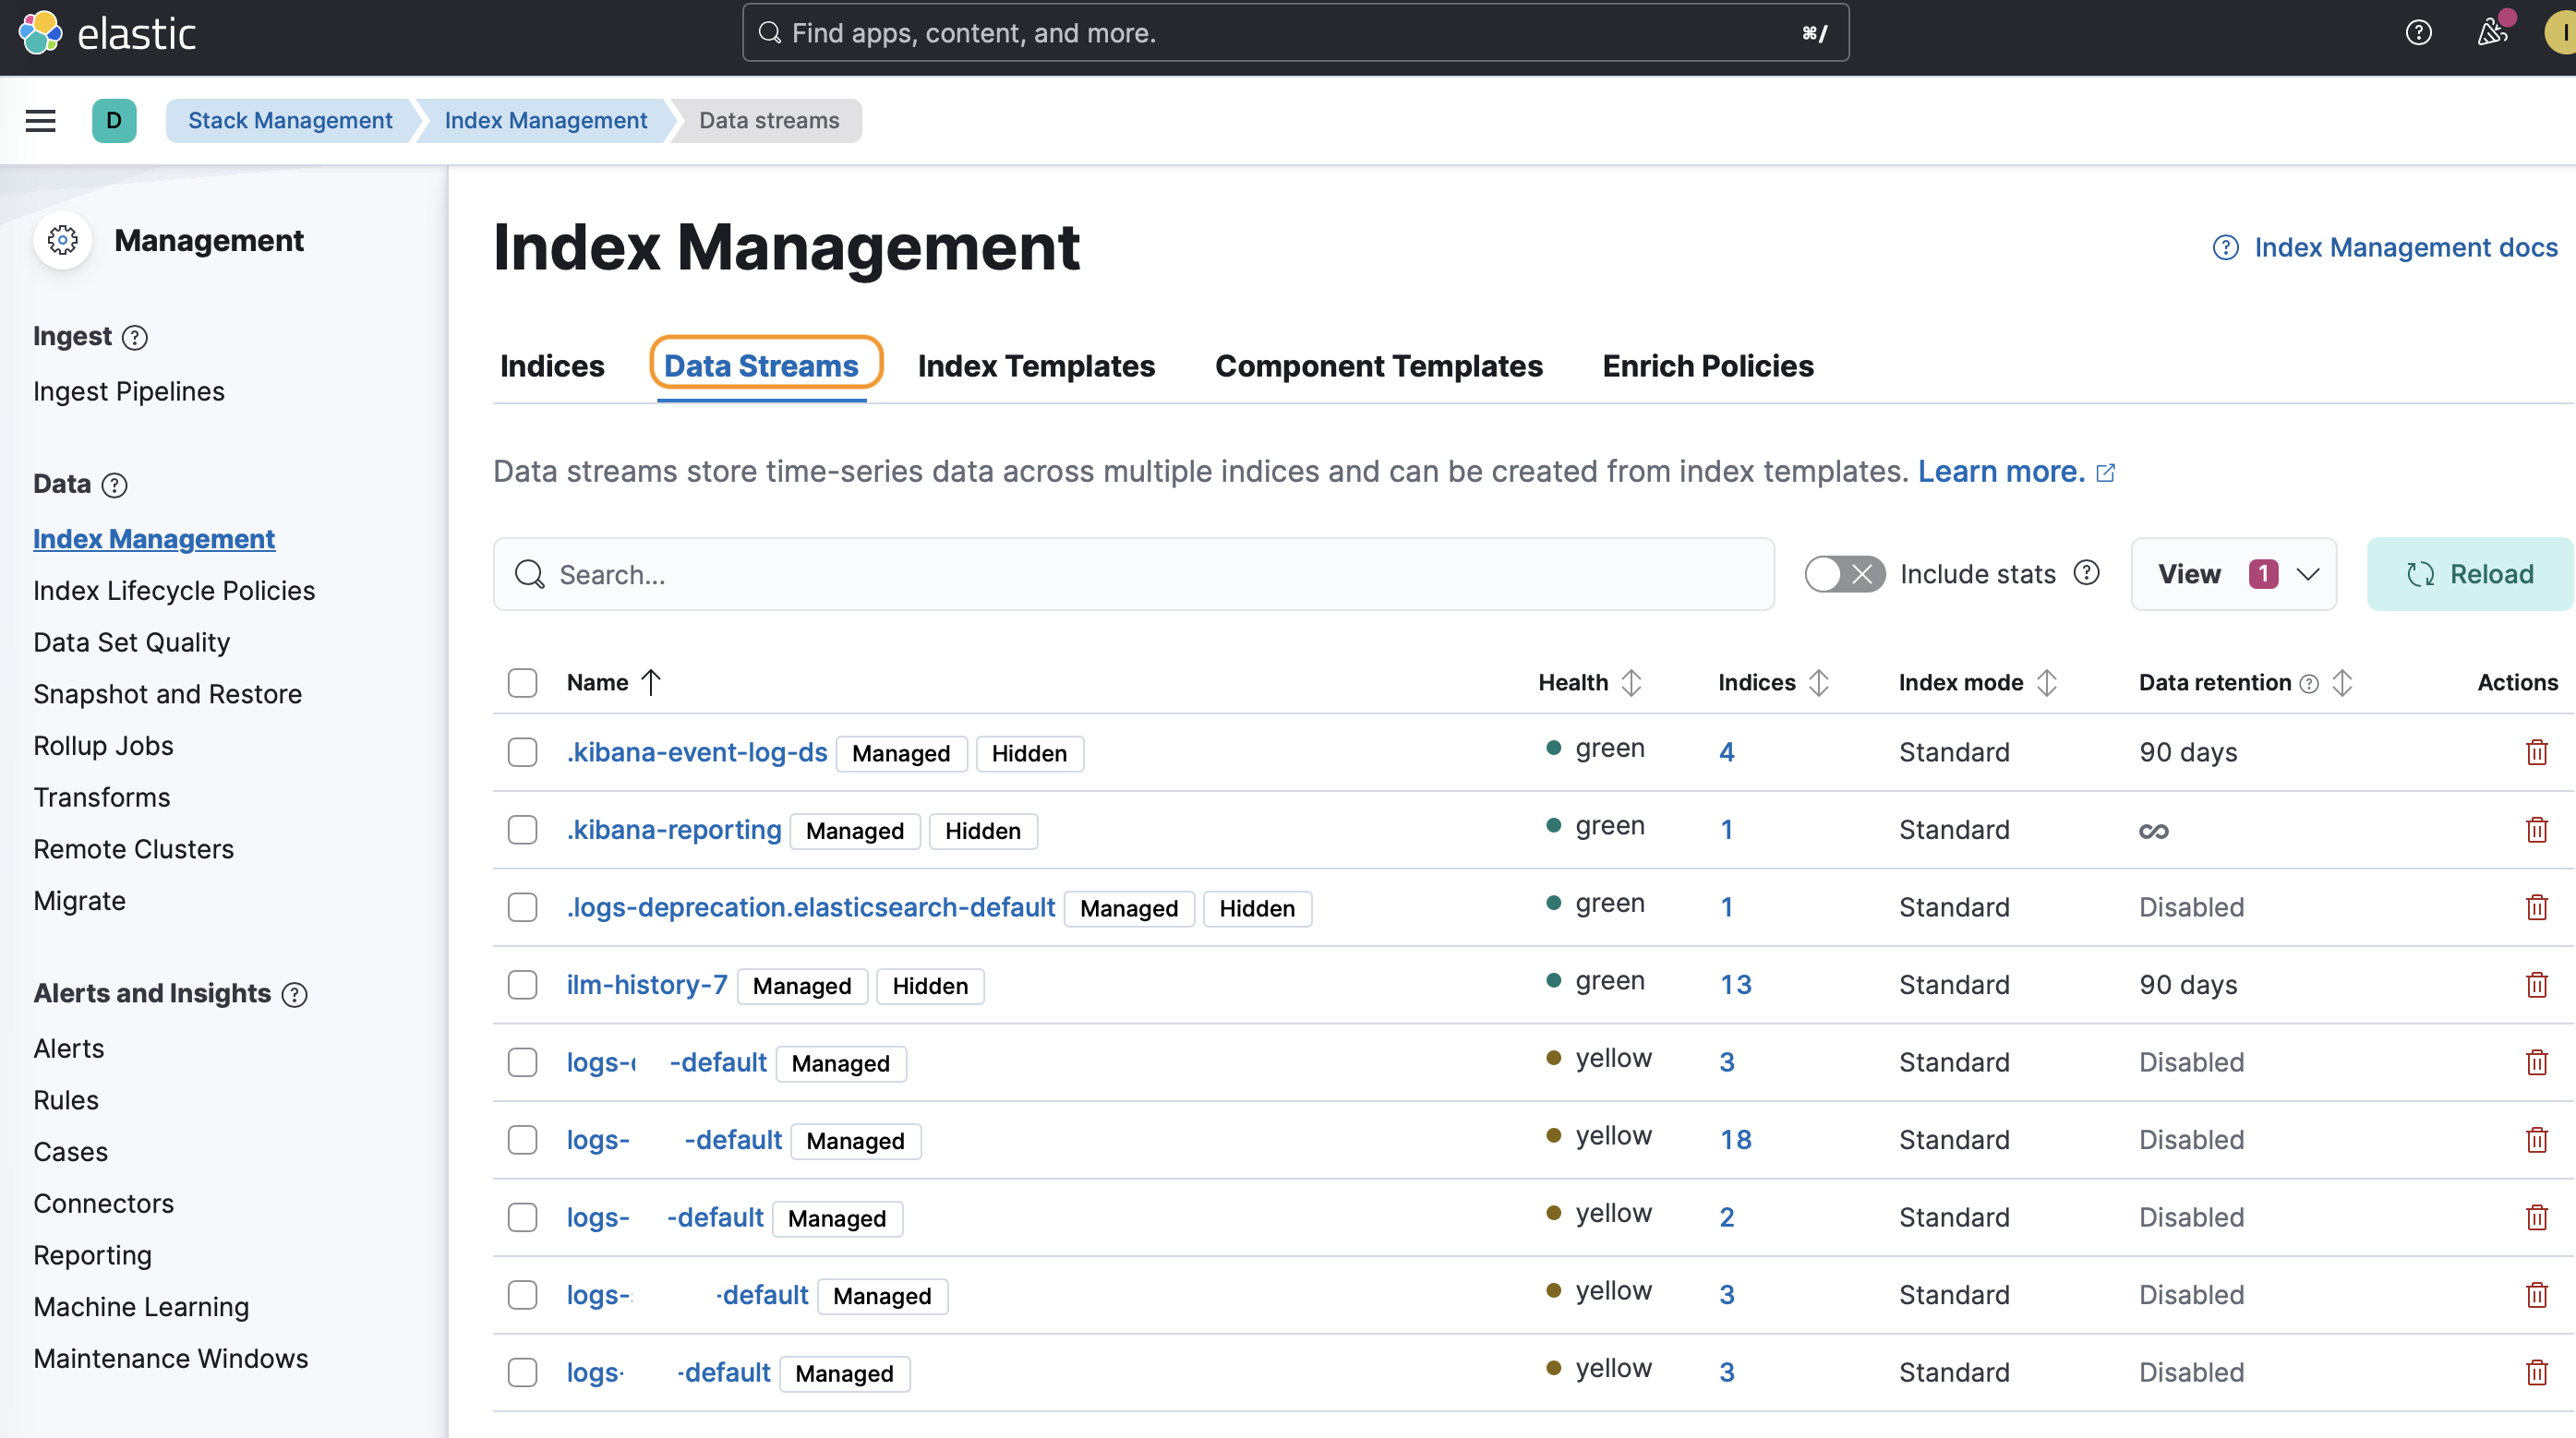The image size is (2576, 1438).
Task: Open the newsfeed celebration icon
Action: coord(2492,33)
